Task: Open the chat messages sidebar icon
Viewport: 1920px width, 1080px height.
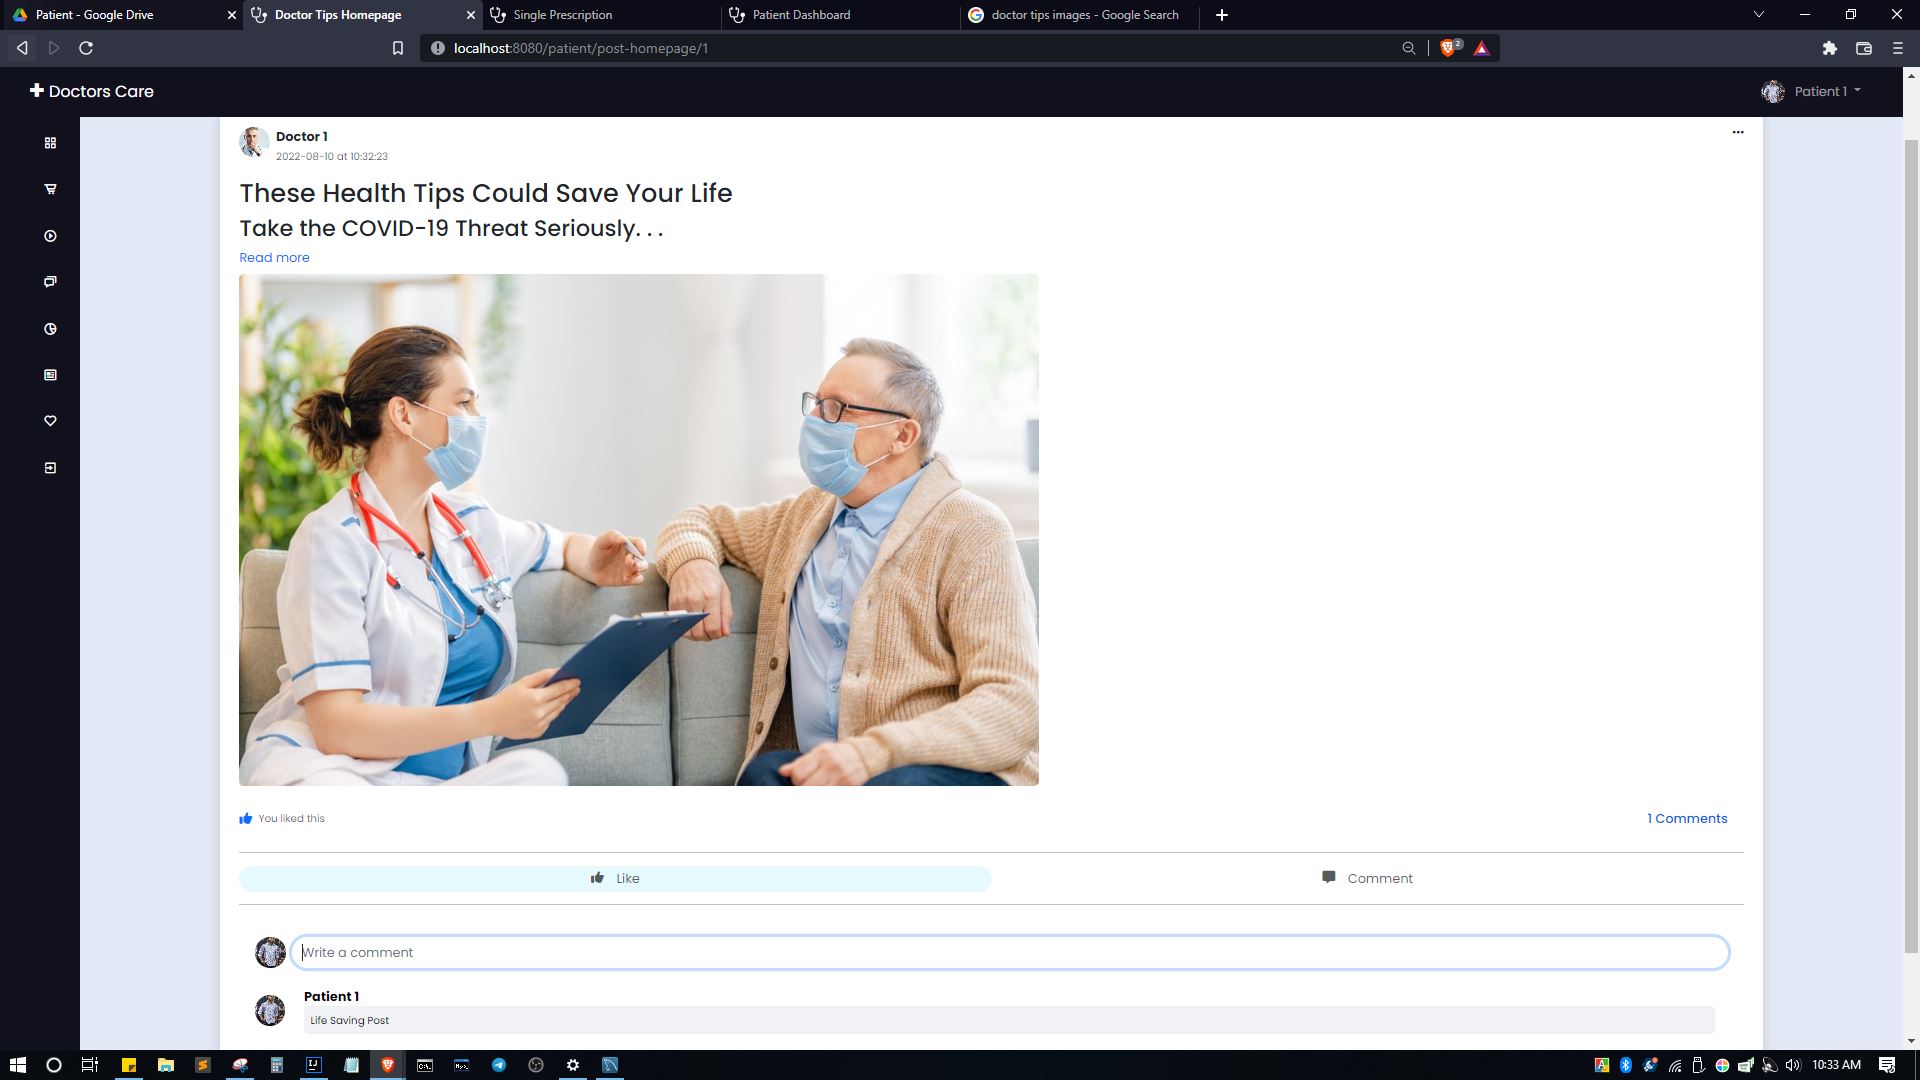Action: tap(50, 282)
